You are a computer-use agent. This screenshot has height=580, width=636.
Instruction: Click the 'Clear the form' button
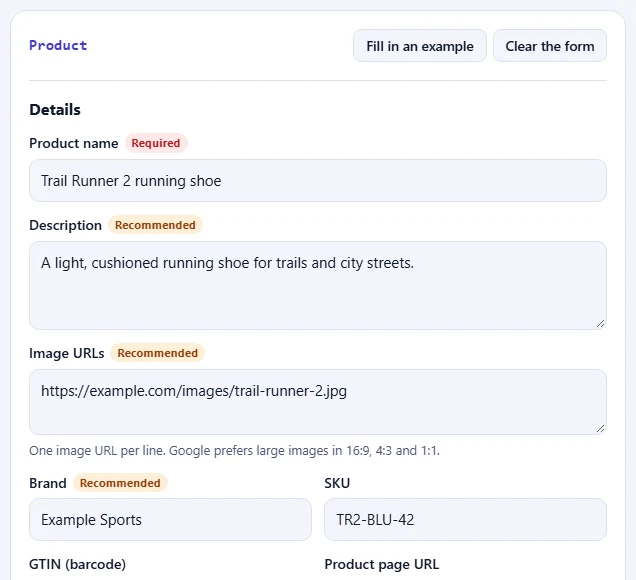[550, 46]
